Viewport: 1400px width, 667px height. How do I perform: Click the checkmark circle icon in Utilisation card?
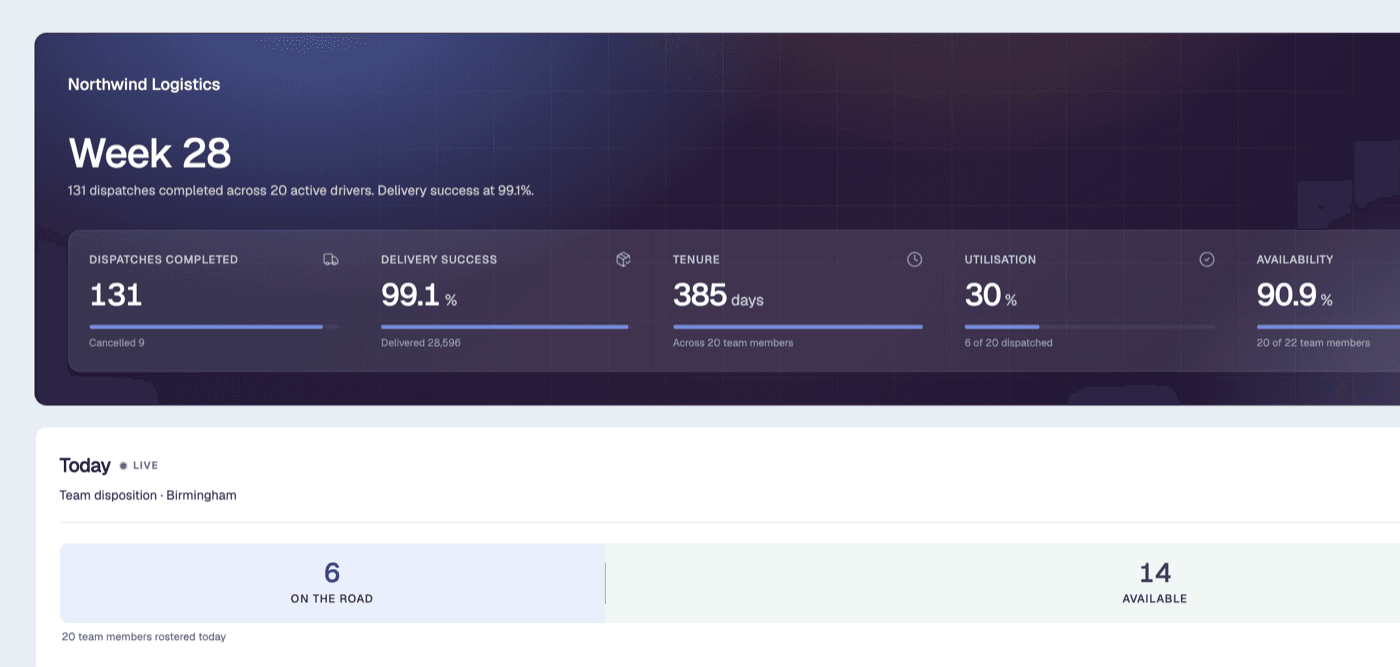click(1207, 259)
